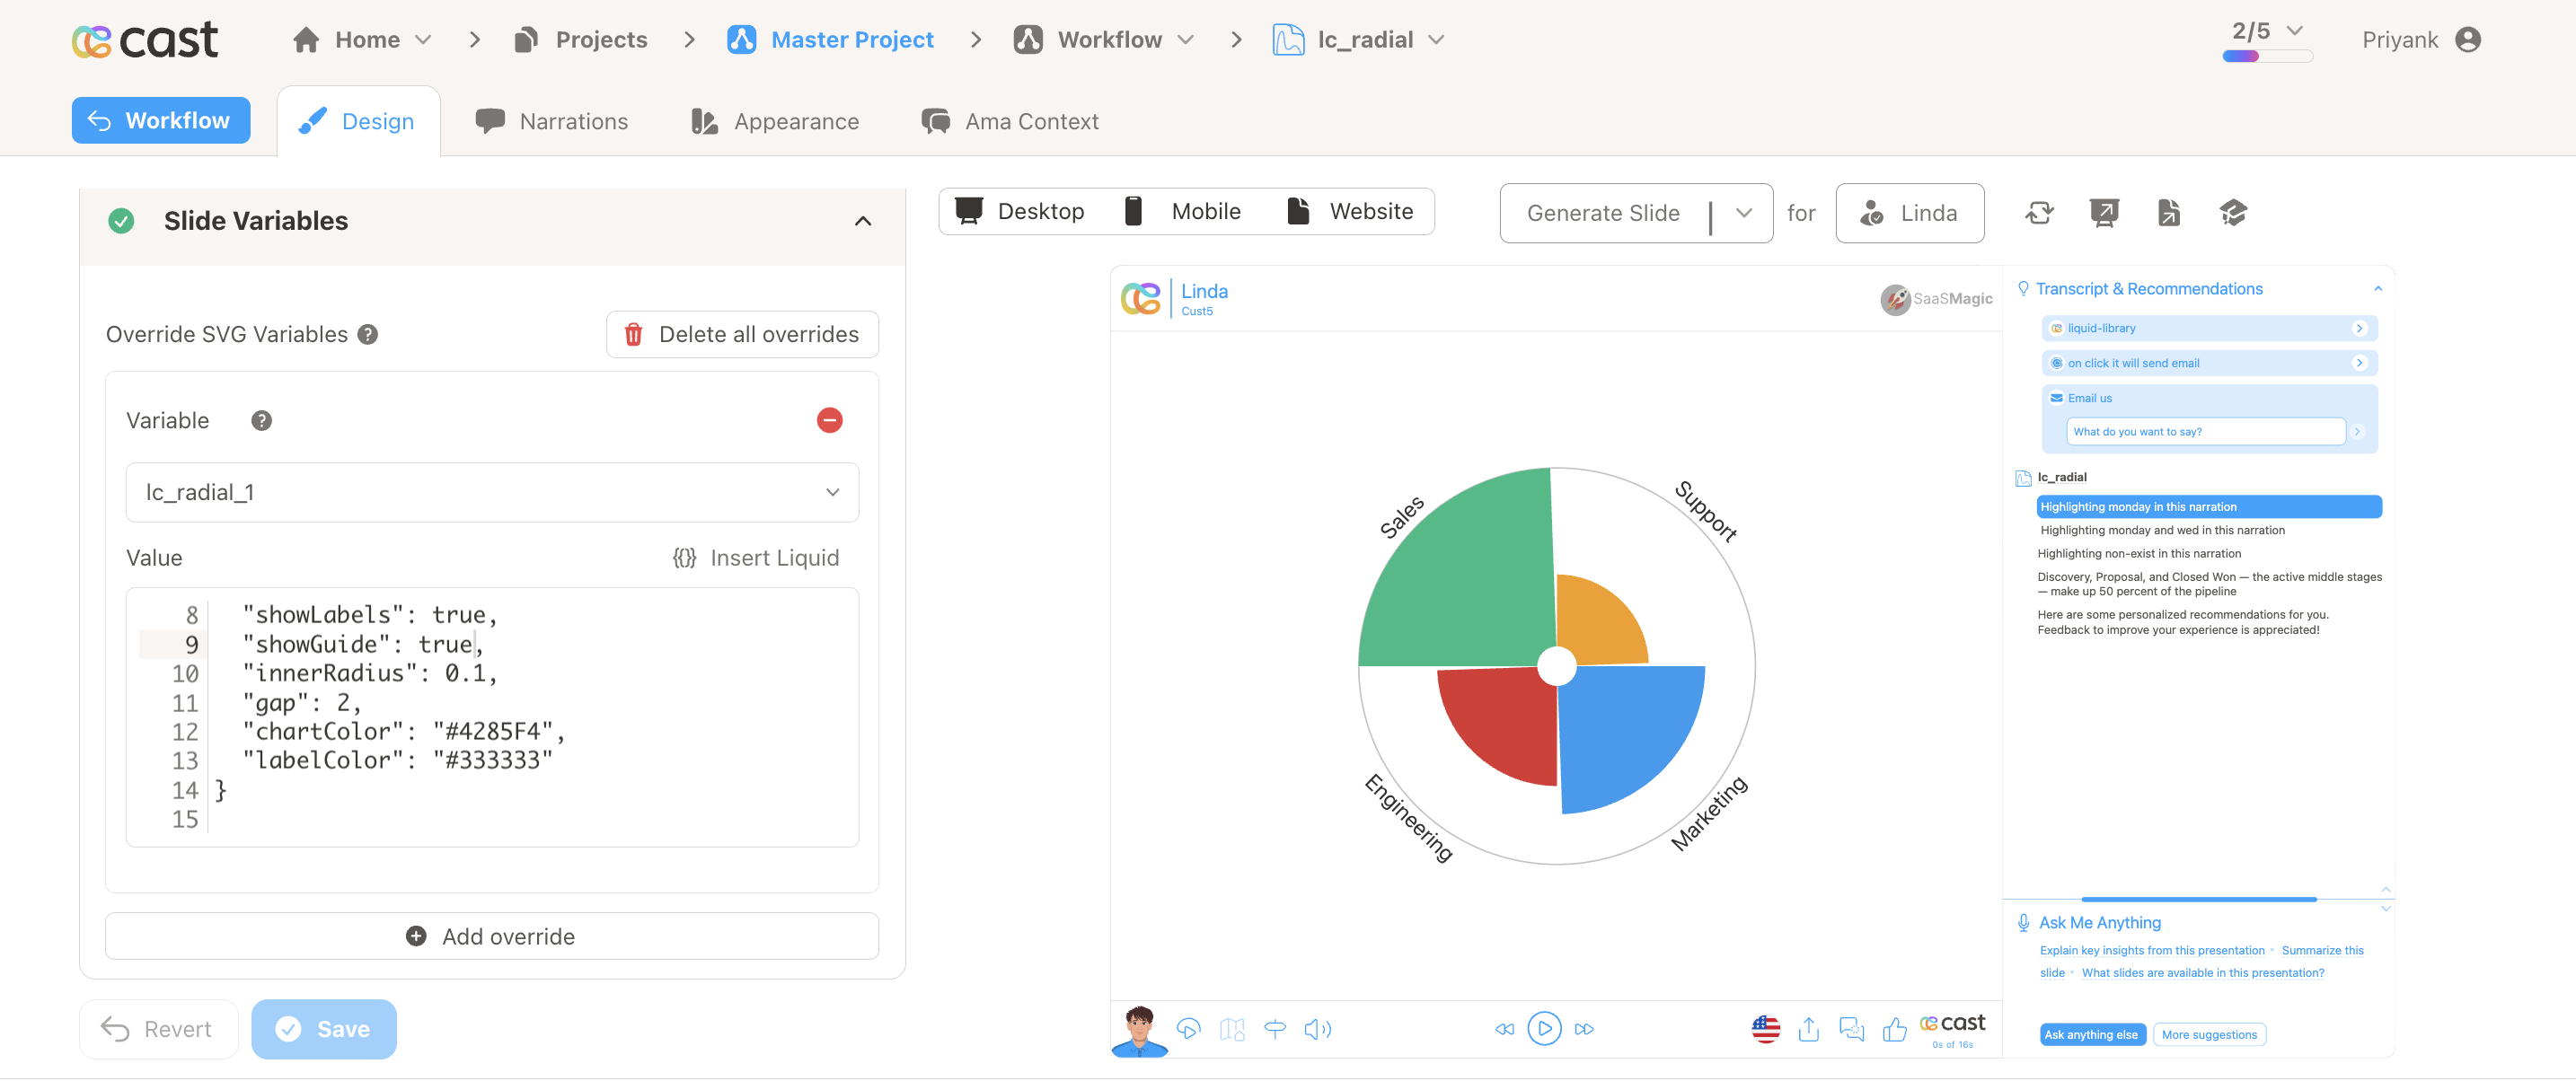Click the replay icon beside avatar
Viewport: 2576px width, 1081px height.
[1188, 1028]
